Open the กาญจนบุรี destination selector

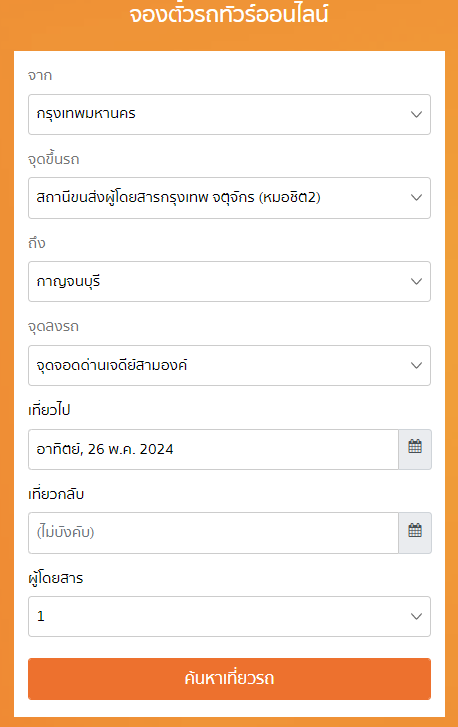(x=229, y=281)
